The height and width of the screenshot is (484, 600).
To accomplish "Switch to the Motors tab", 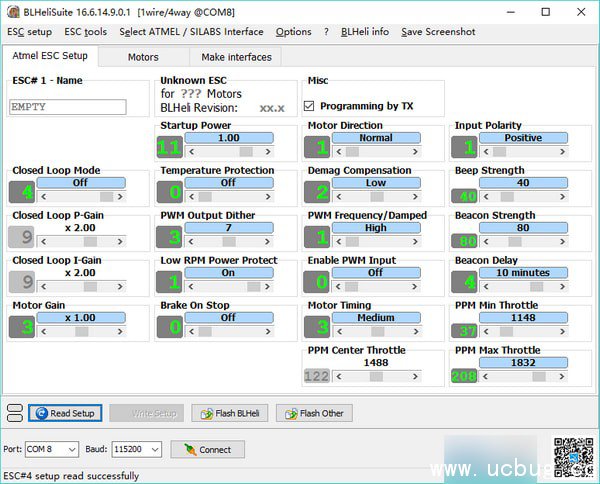I will pyautogui.click(x=143, y=57).
